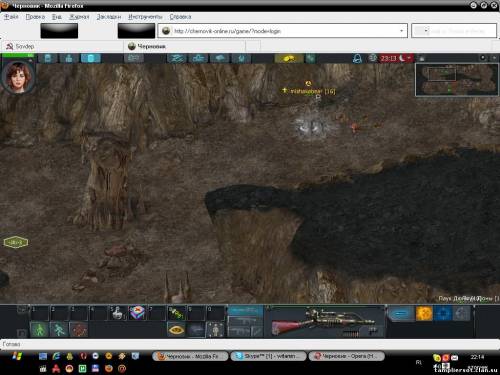Viewport: 500px width, 375px height.
Task: Select the running movement mode icon
Action: point(59,330)
